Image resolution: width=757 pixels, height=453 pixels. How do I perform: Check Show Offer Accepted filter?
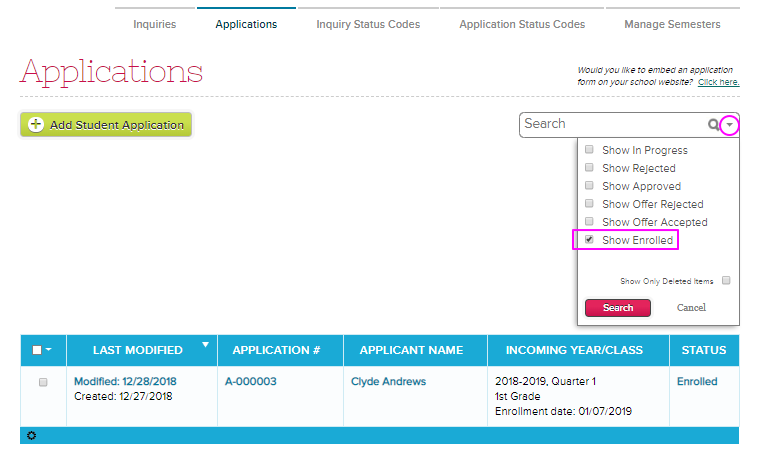click(x=589, y=221)
